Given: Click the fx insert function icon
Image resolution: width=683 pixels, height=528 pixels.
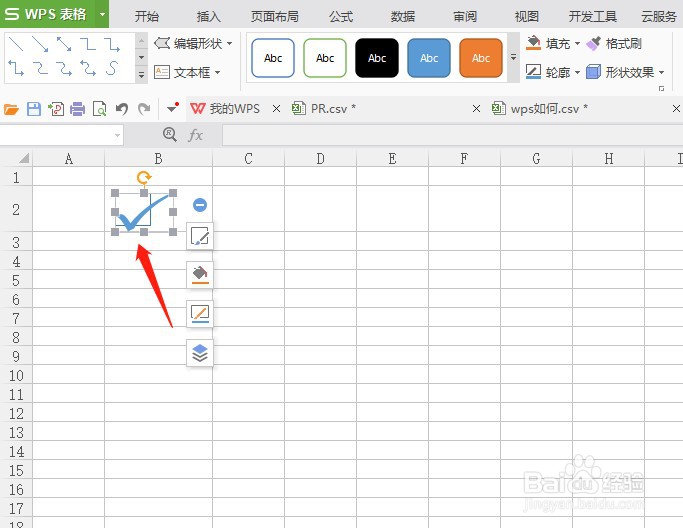Looking at the screenshot, I should click(x=196, y=135).
